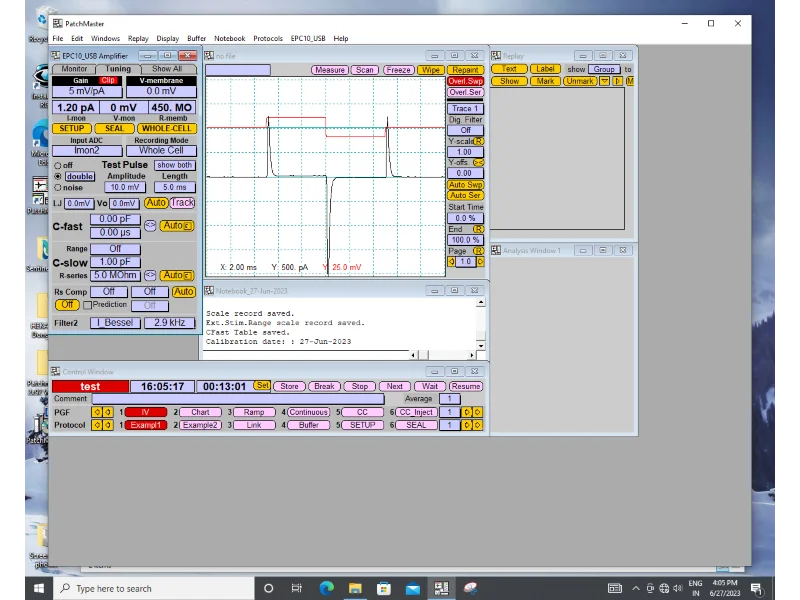The height and width of the screenshot is (600, 800).
Task: Click the Y-scale reset R icon
Action: pyautogui.click(x=478, y=142)
